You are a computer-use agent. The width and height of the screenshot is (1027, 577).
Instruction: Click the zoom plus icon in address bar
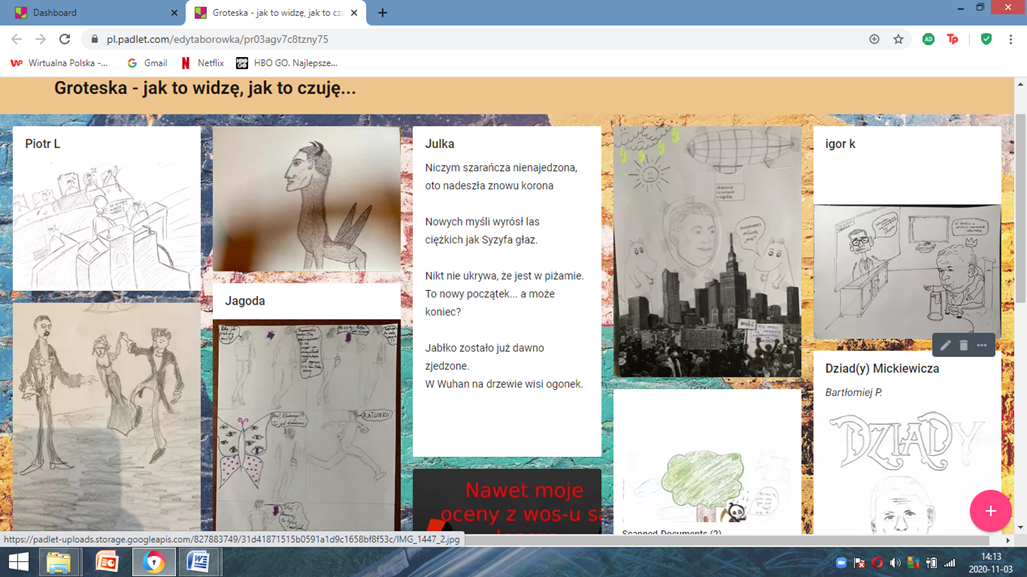pos(874,39)
